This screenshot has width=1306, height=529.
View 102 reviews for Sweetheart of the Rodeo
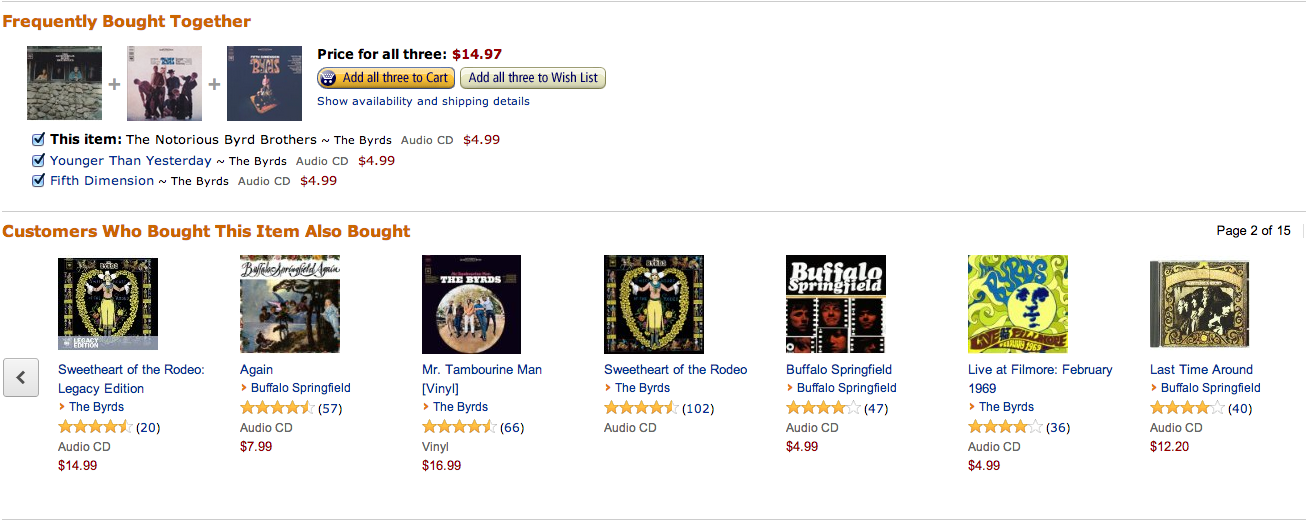pyautogui.click(x=698, y=408)
